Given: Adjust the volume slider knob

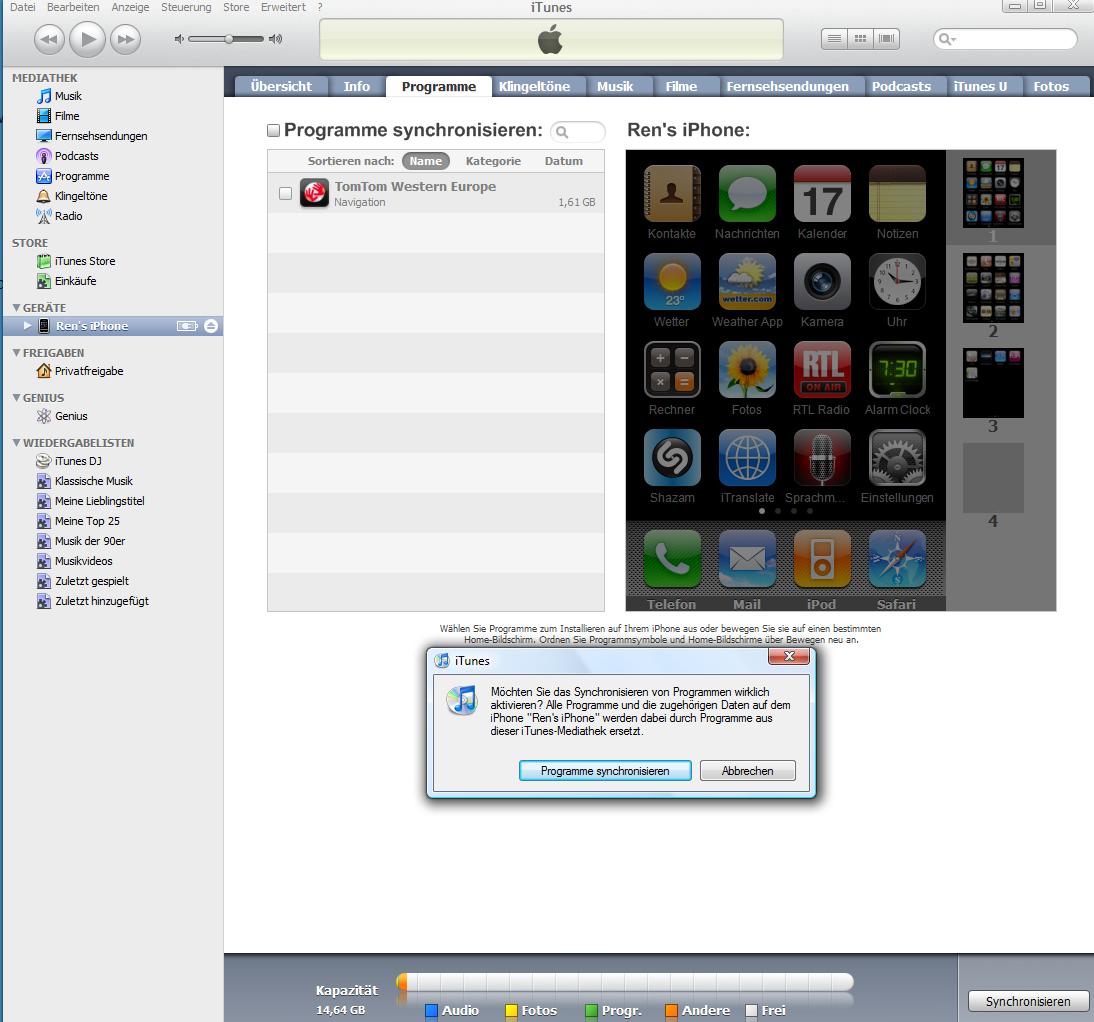Looking at the screenshot, I should coord(229,39).
